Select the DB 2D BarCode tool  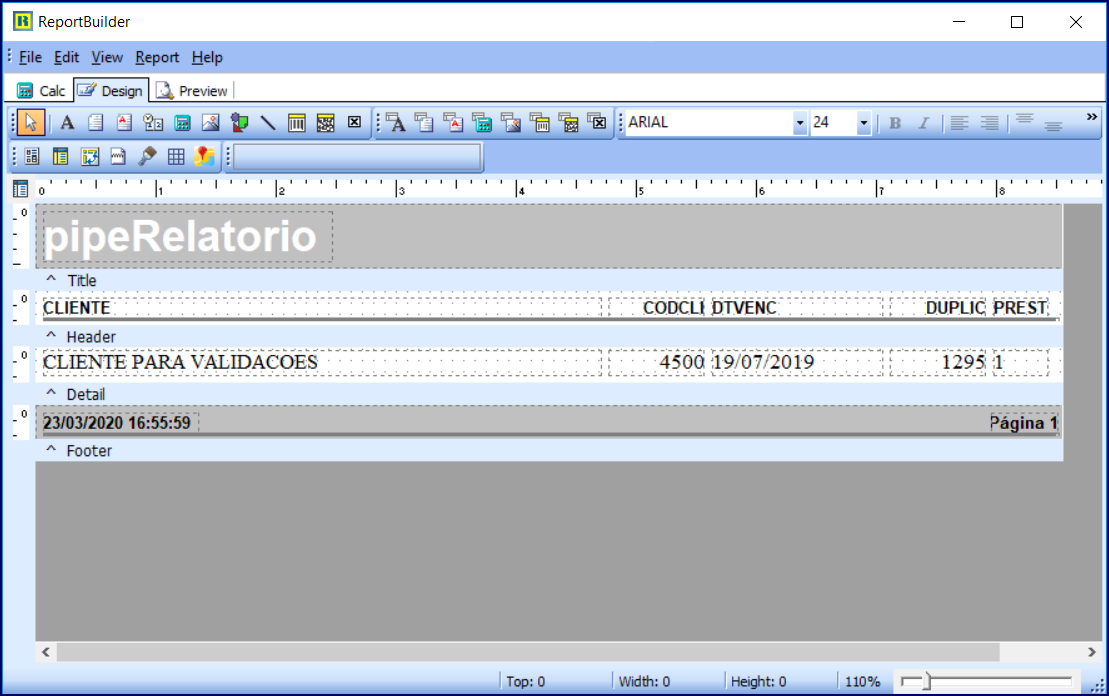[569, 123]
